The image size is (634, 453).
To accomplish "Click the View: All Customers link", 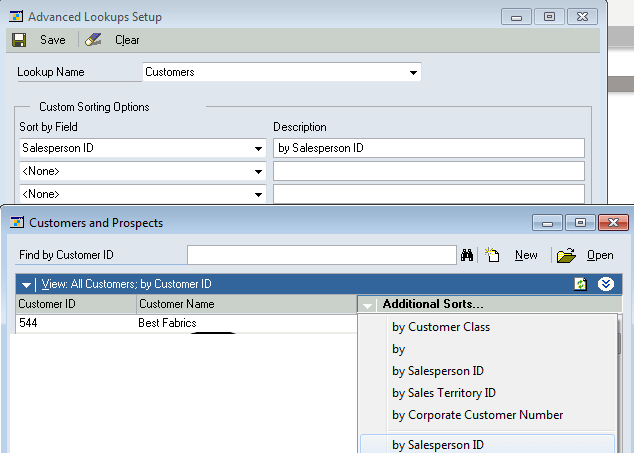I will [126, 284].
